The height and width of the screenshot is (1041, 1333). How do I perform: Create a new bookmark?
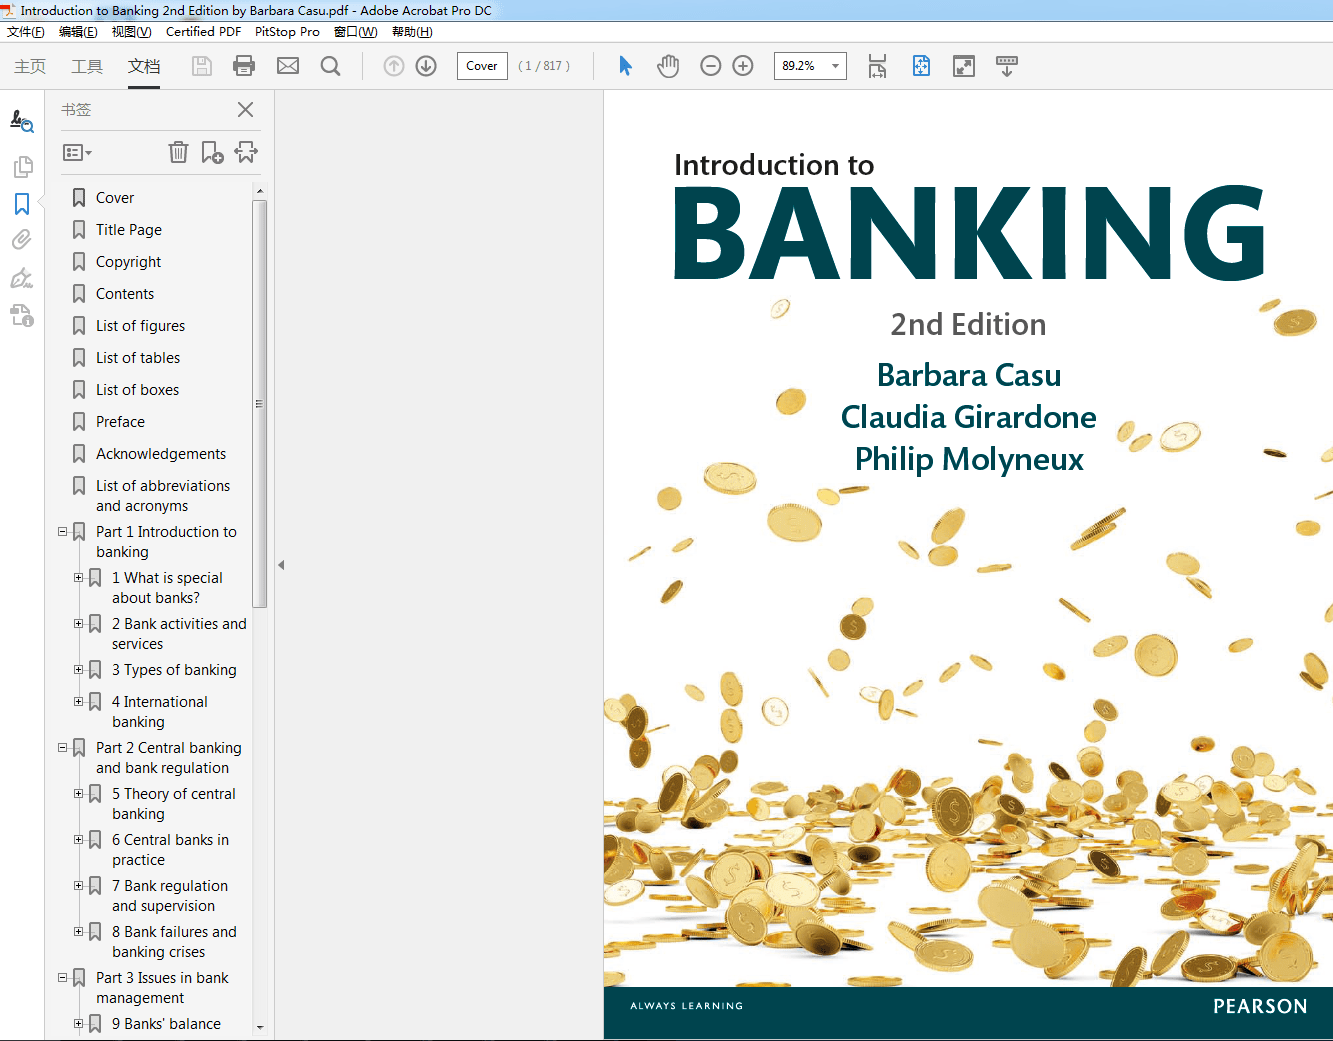click(x=211, y=152)
